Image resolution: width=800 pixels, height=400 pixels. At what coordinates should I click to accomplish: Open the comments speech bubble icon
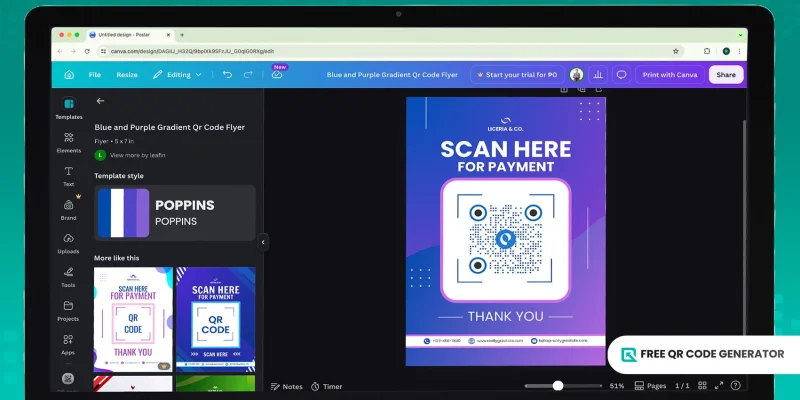pyautogui.click(x=621, y=74)
